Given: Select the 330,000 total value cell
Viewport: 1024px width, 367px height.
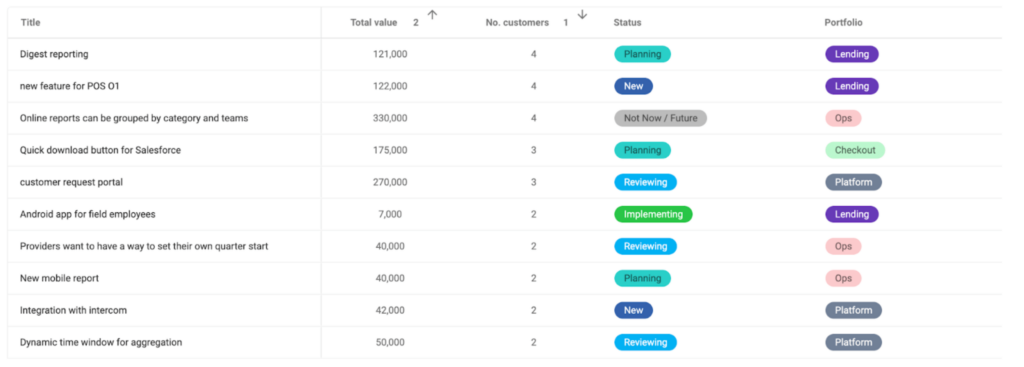Looking at the screenshot, I should [390, 118].
